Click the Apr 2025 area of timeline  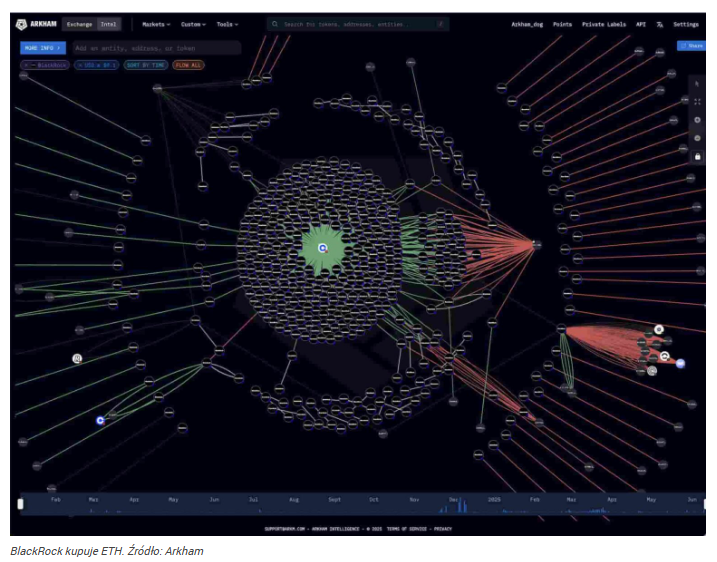click(x=611, y=500)
